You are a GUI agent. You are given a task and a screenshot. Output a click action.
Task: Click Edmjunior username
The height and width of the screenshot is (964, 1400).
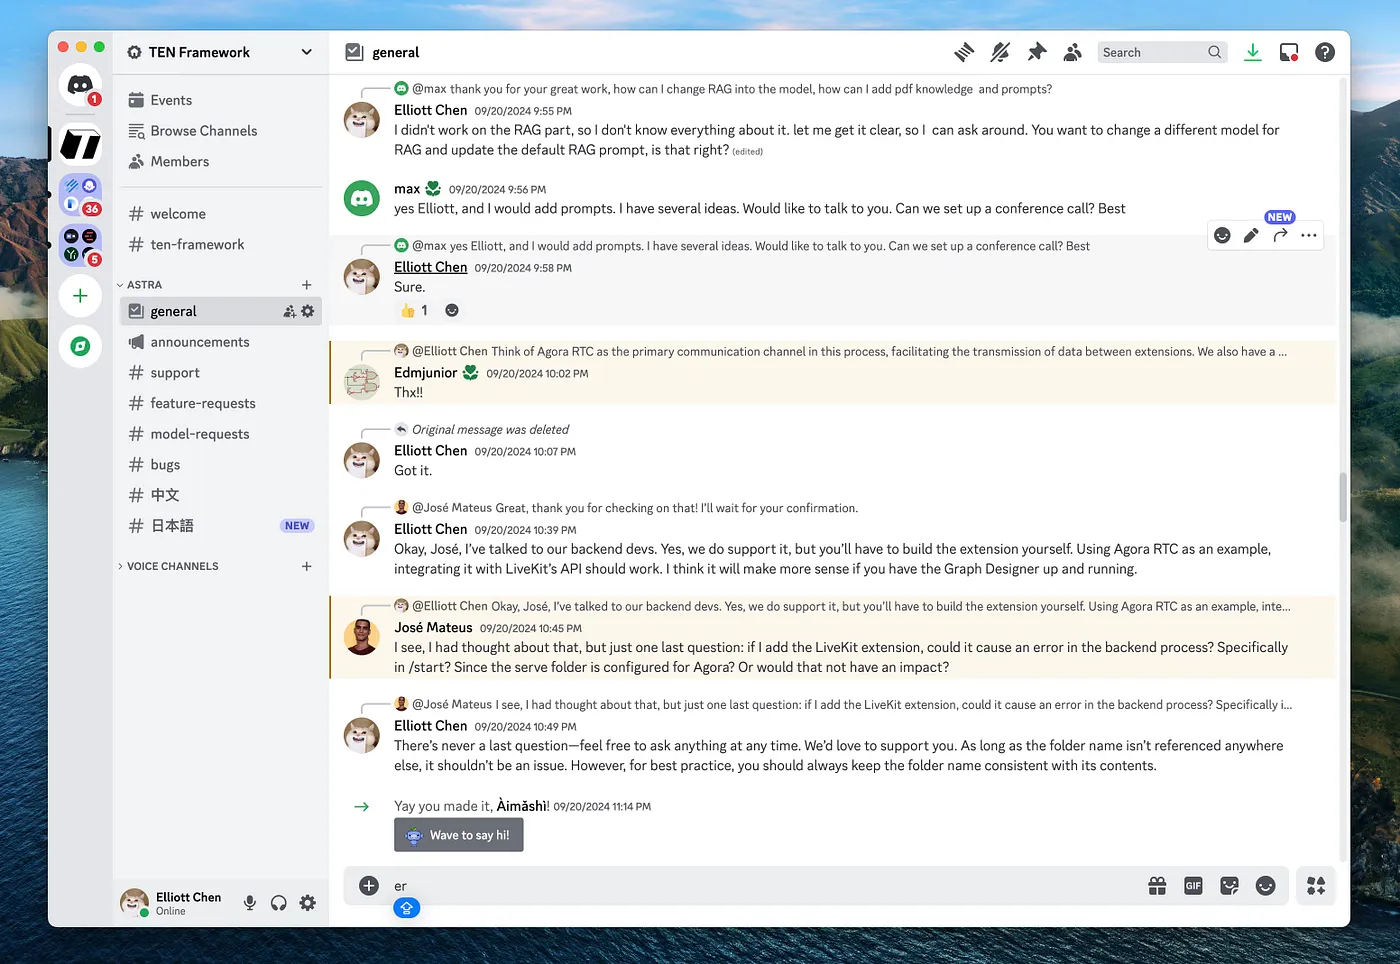tap(425, 373)
